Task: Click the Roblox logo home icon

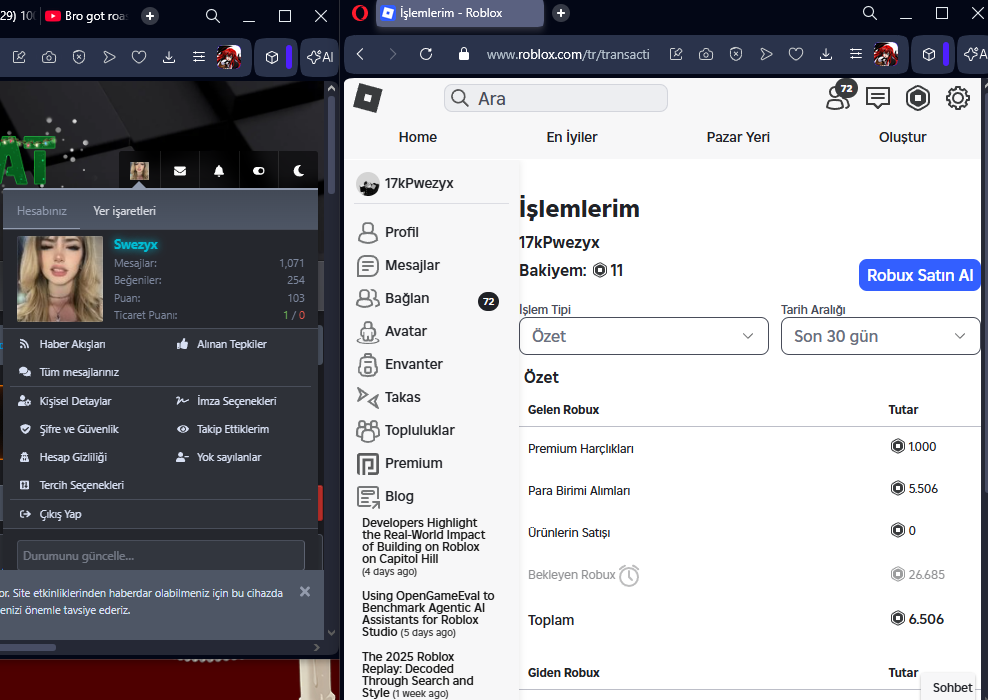Action: 368,98
